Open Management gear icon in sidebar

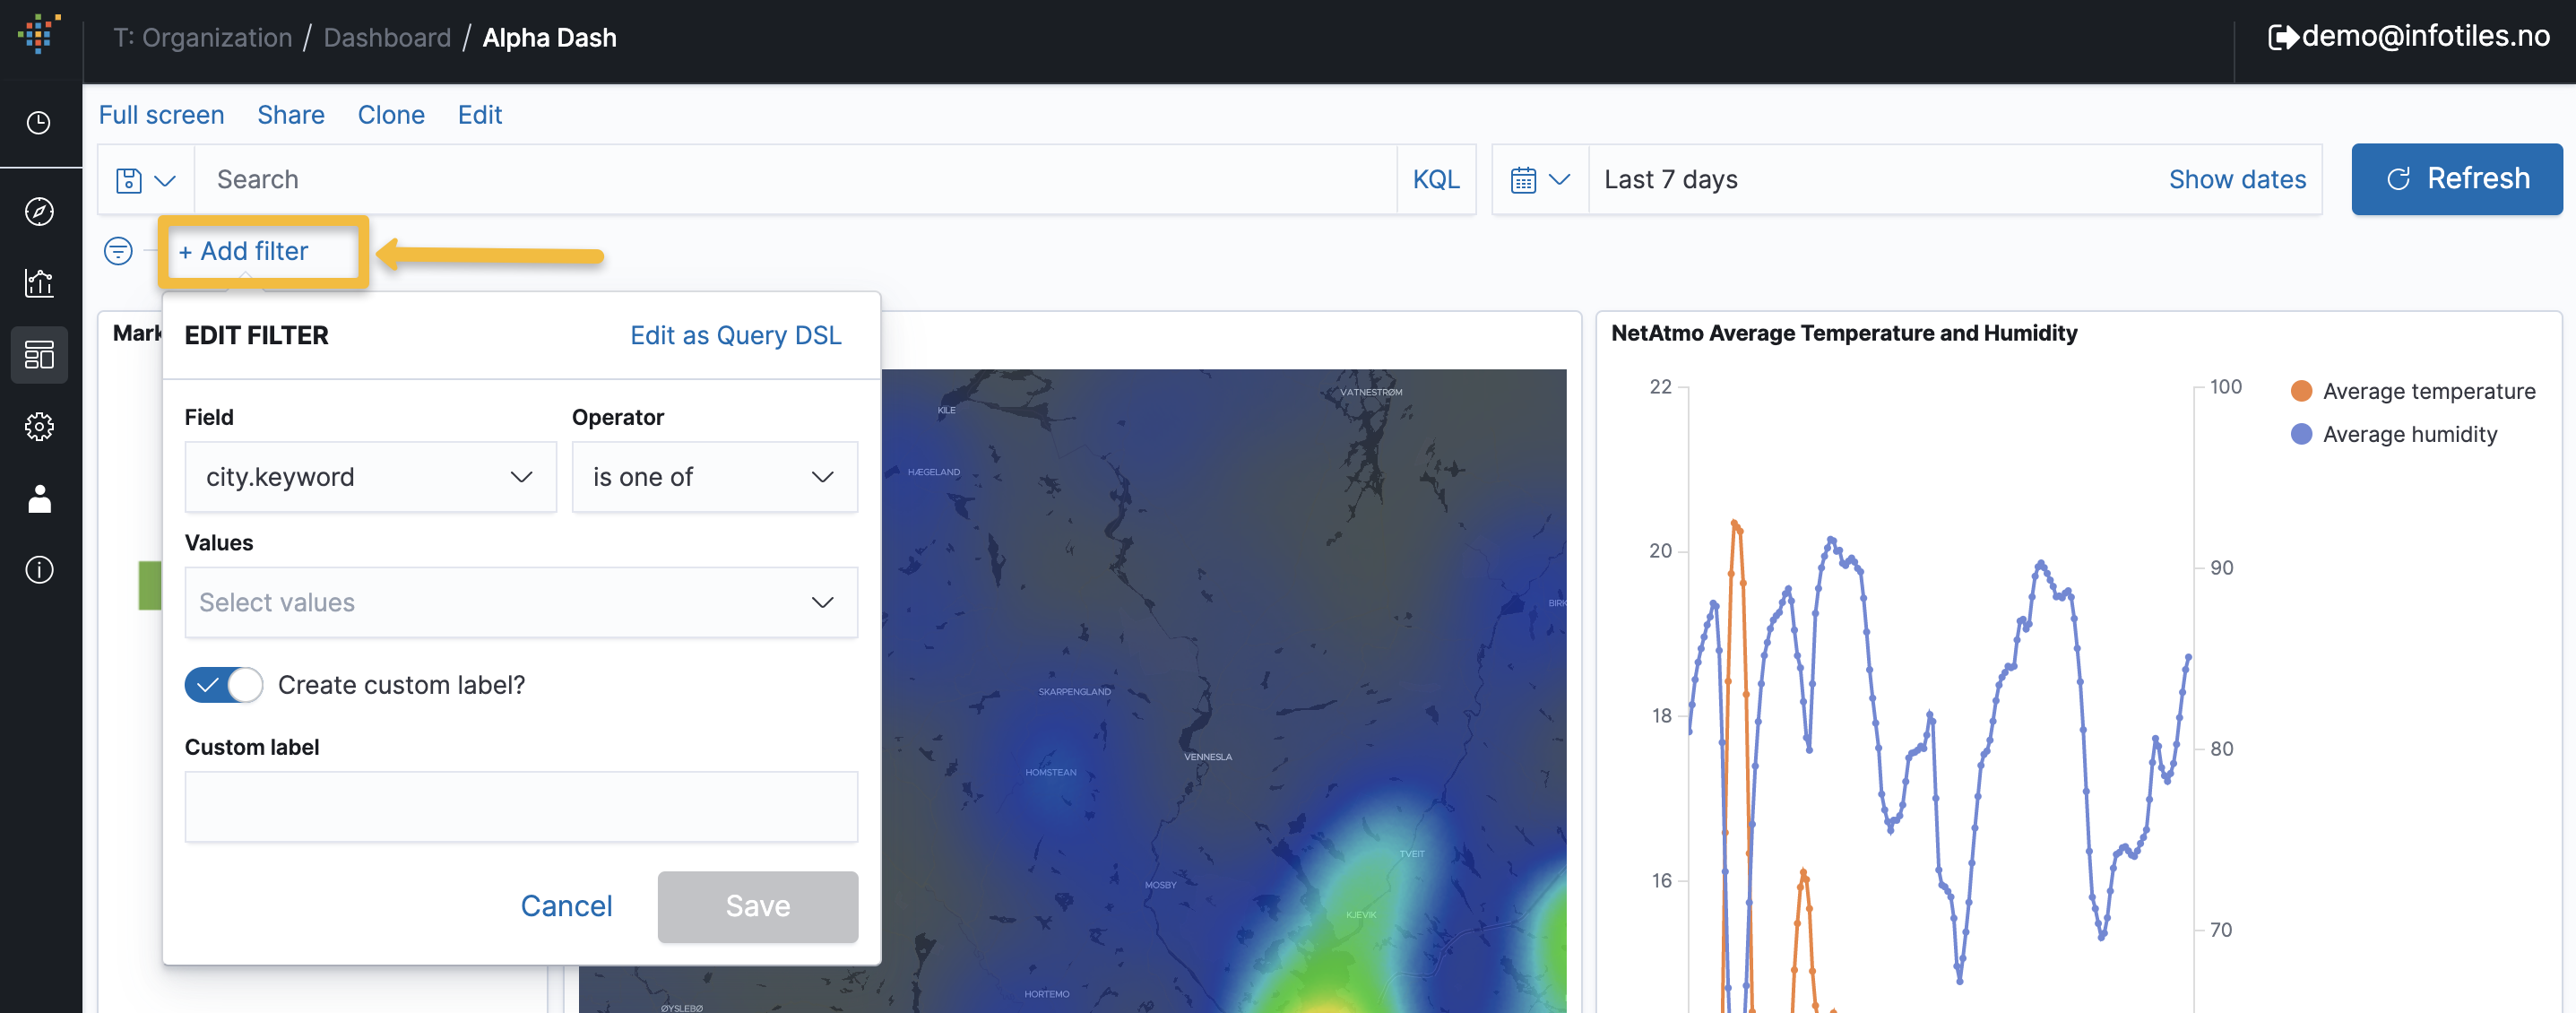[x=39, y=427]
